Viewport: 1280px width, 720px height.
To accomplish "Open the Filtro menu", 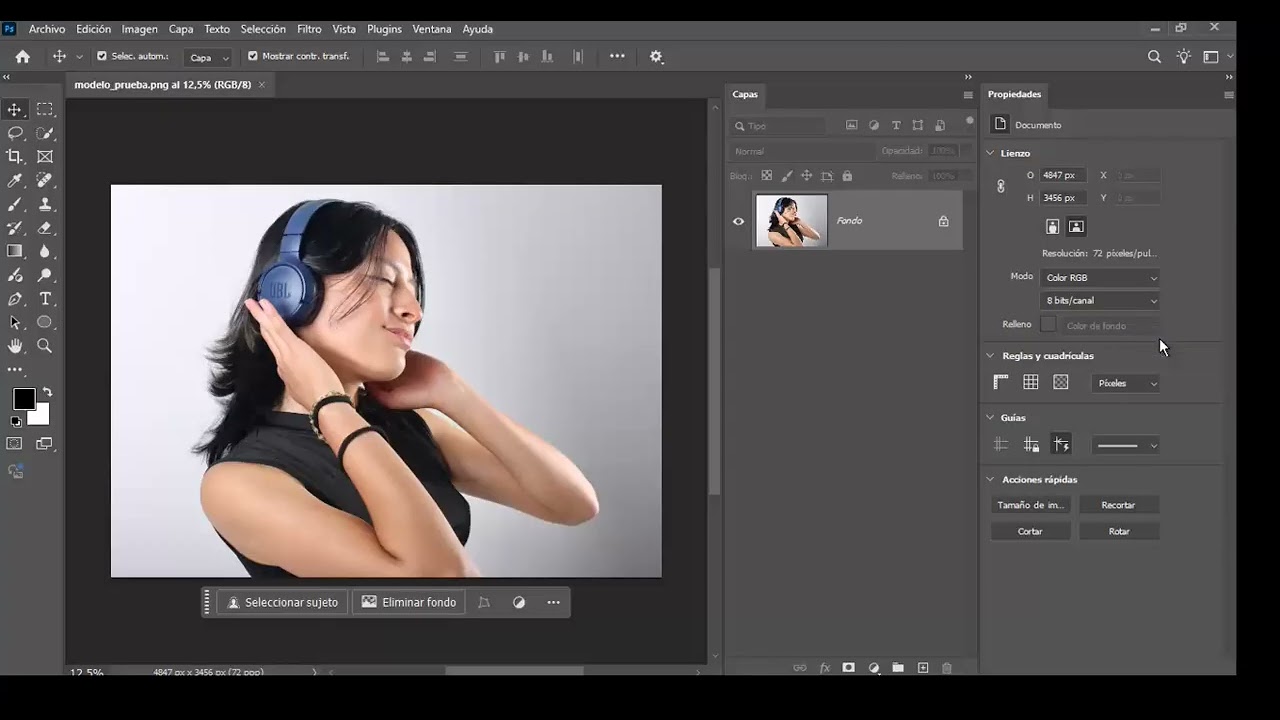I will coord(309,29).
